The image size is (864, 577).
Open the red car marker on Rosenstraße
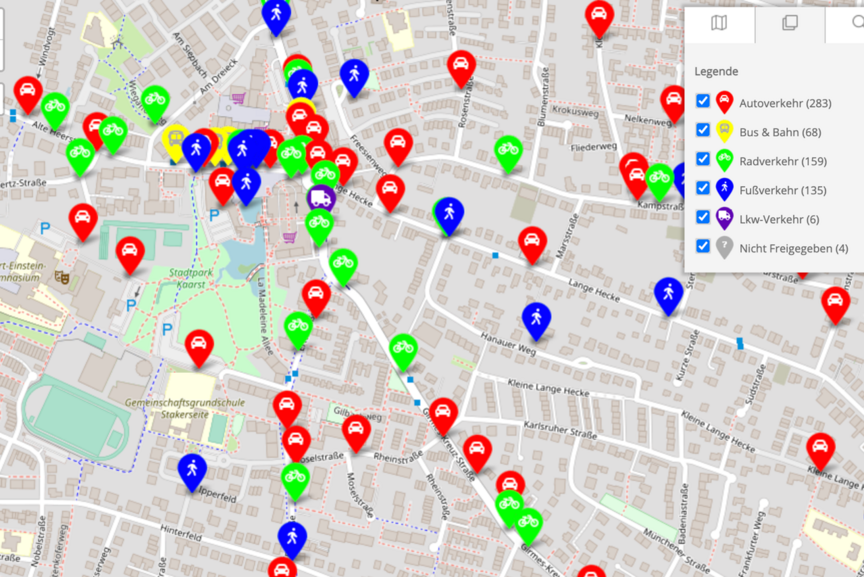461,66
